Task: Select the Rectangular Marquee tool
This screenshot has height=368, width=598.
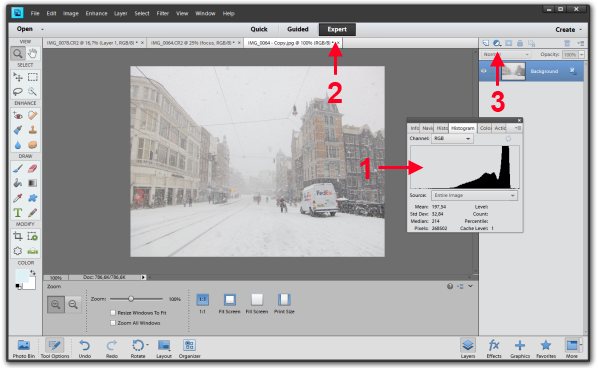Action: (x=33, y=77)
